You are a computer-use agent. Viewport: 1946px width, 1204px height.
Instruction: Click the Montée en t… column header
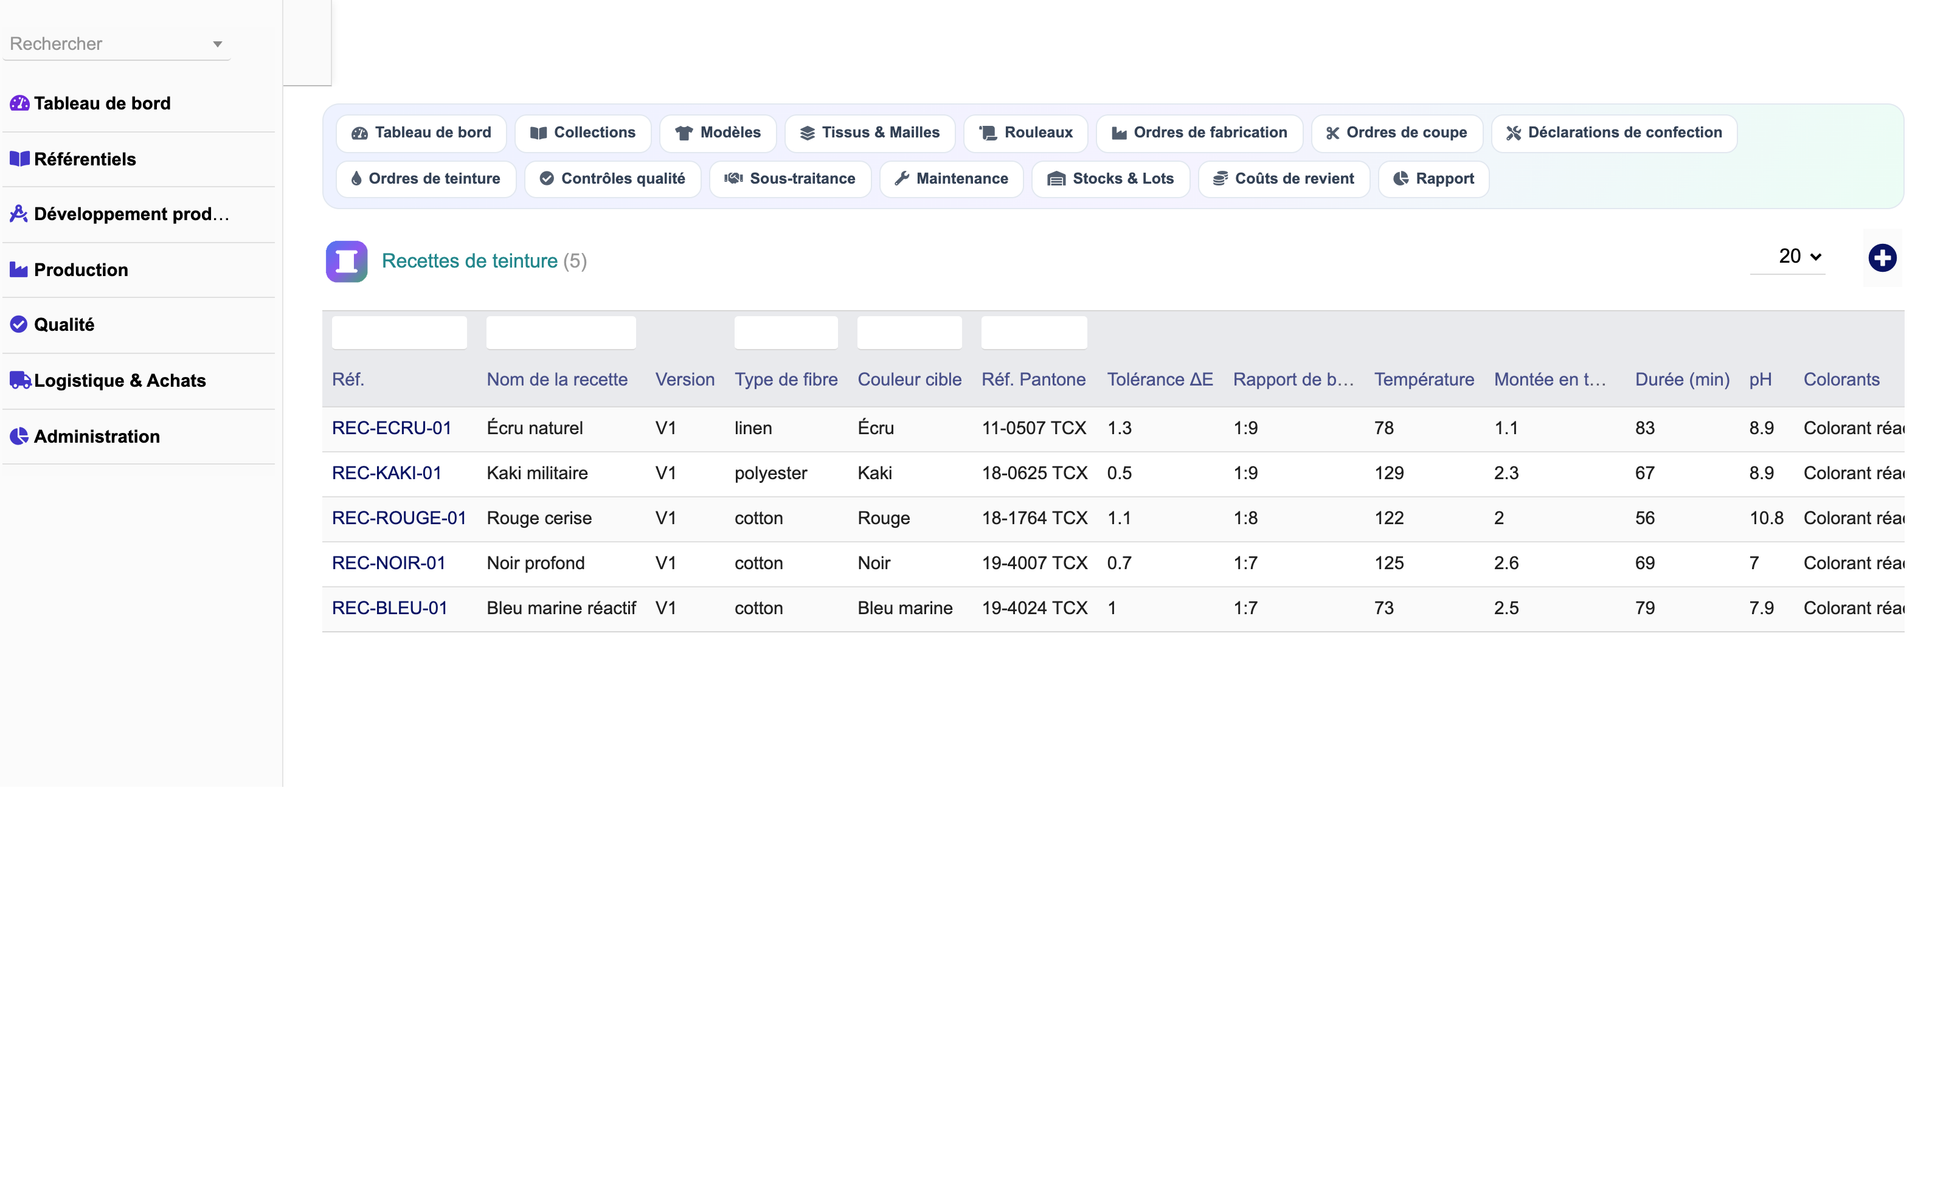(1550, 380)
